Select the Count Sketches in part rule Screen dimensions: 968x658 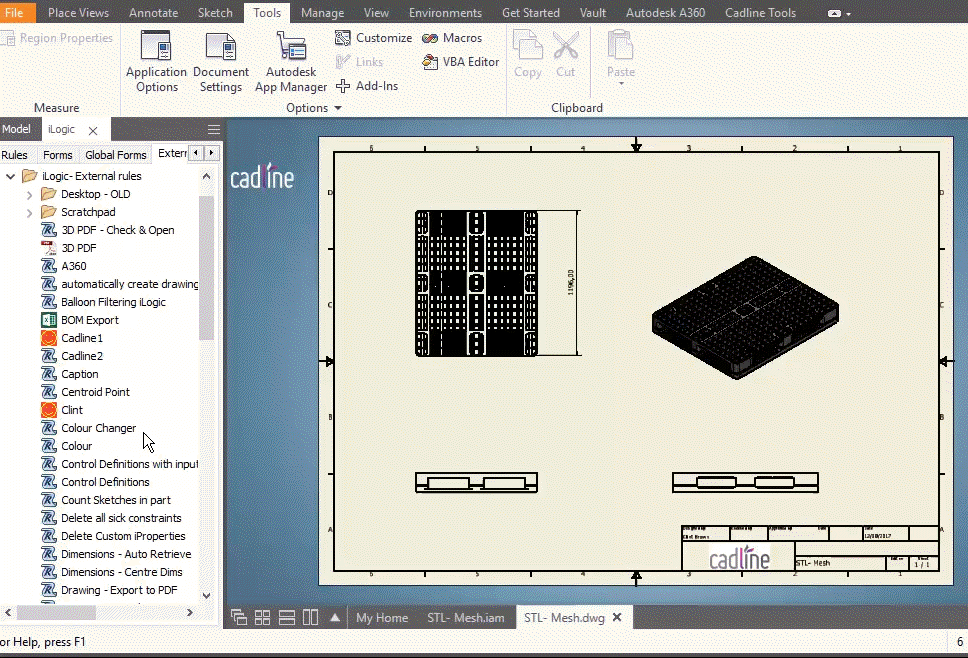point(106,501)
